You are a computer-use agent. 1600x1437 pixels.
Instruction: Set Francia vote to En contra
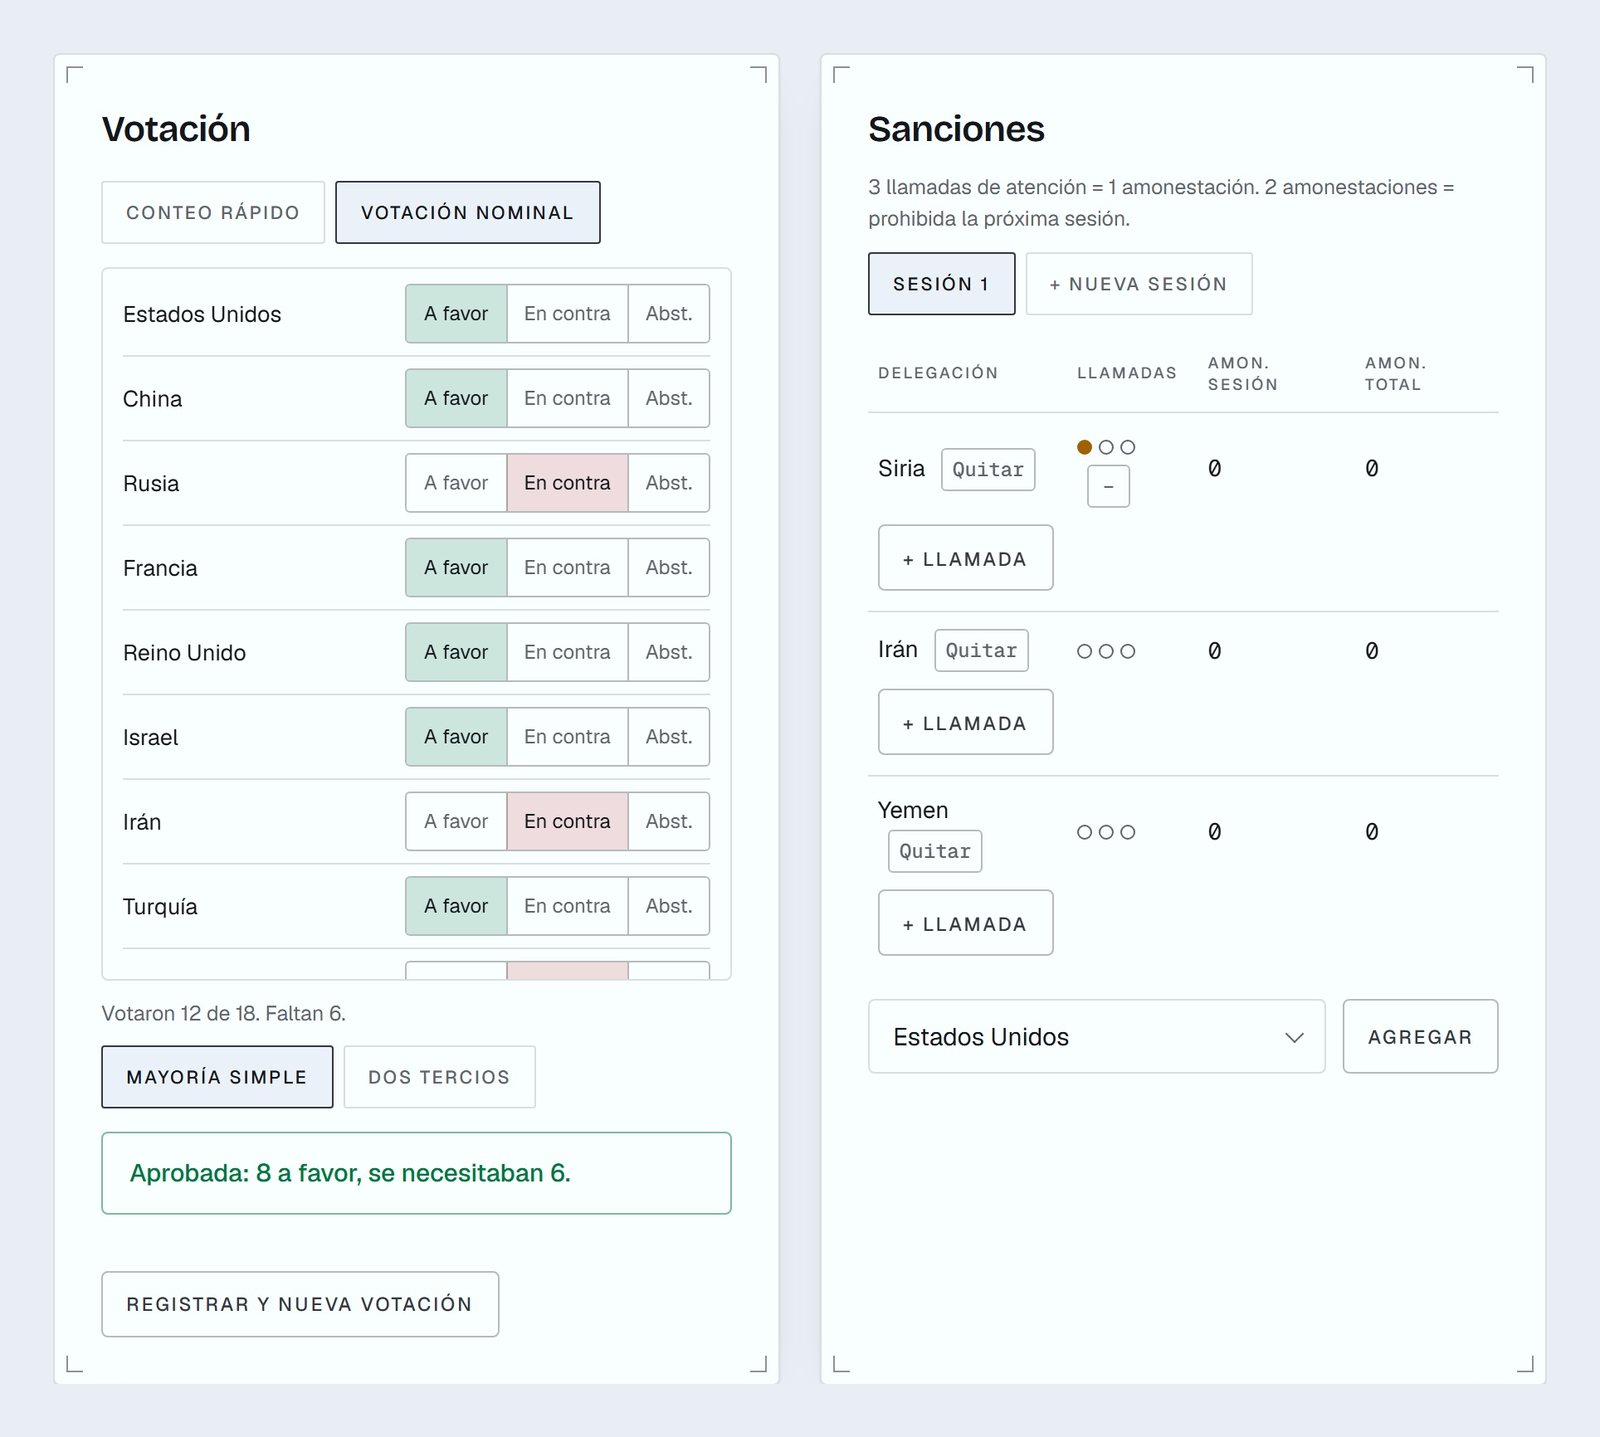coord(567,568)
